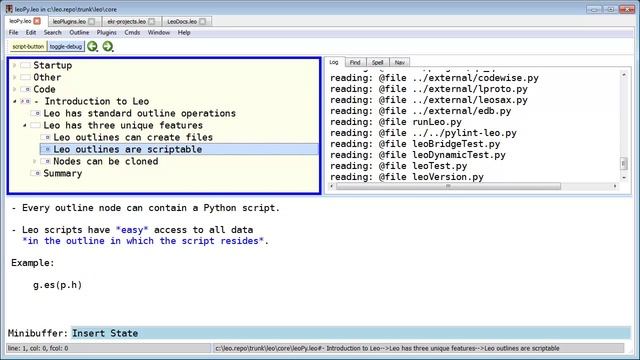This screenshot has height=360, width=640.
Task: Open the Search menu
Action: [x=53, y=32]
